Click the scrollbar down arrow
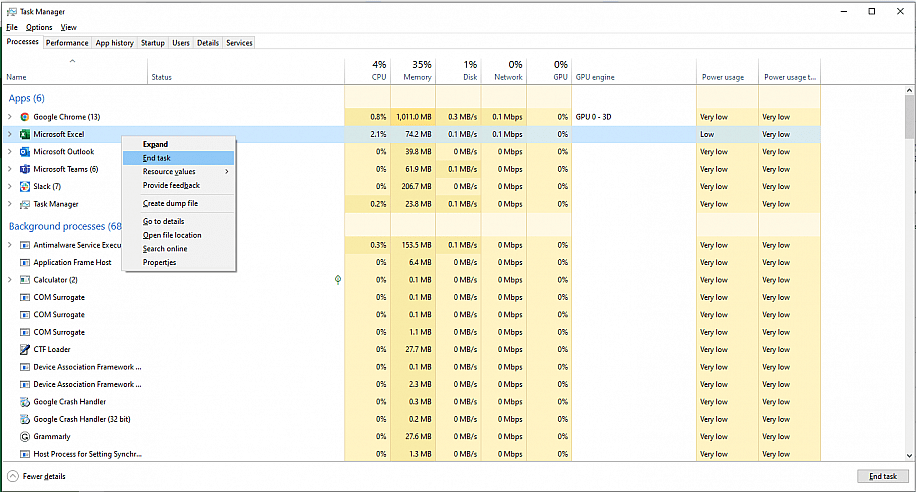This screenshot has width=916, height=492. tap(910, 456)
